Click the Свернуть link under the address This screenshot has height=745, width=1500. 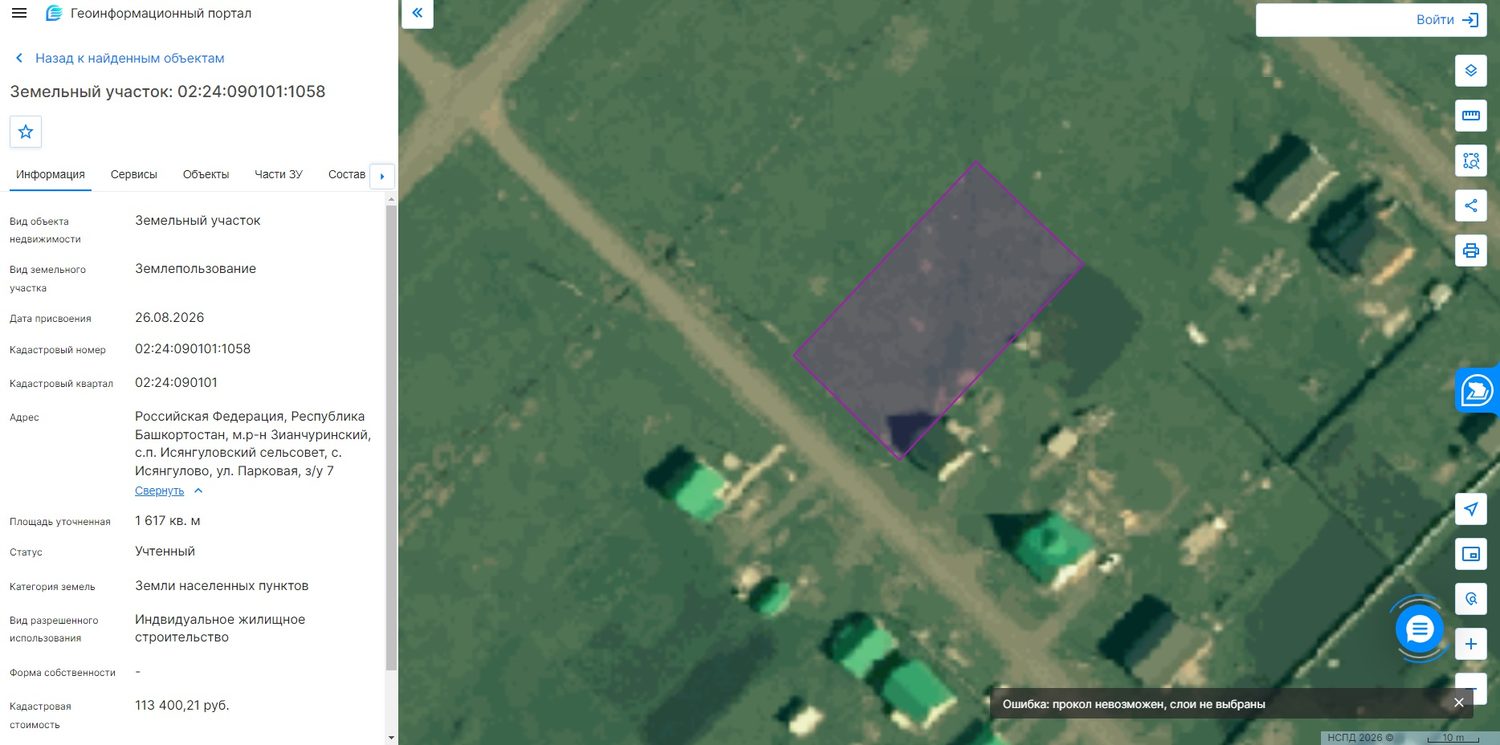click(x=160, y=491)
